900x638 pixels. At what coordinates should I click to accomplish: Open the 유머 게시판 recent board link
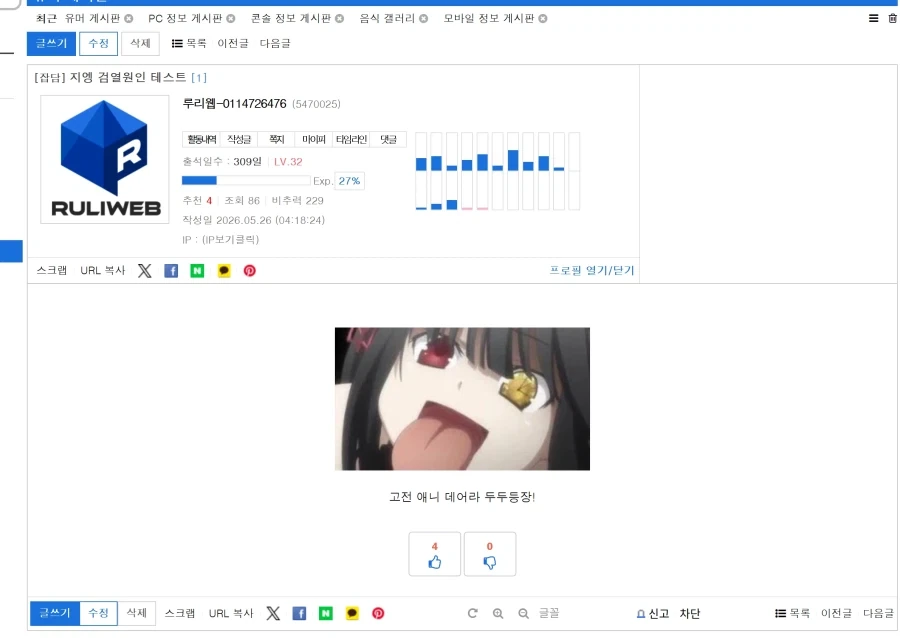coord(92,18)
